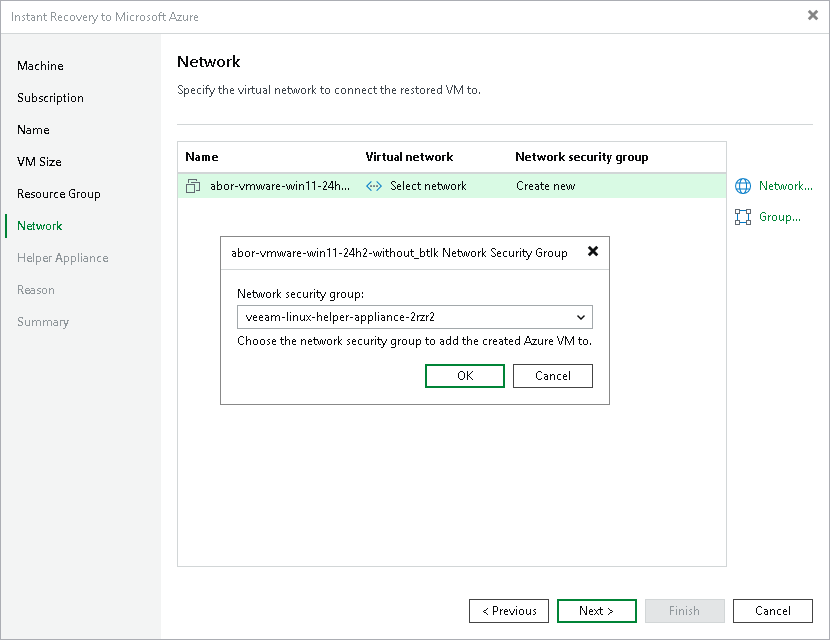Confirm with the OK button
This screenshot has height=640, width=830.
click(x=465, y=376)
